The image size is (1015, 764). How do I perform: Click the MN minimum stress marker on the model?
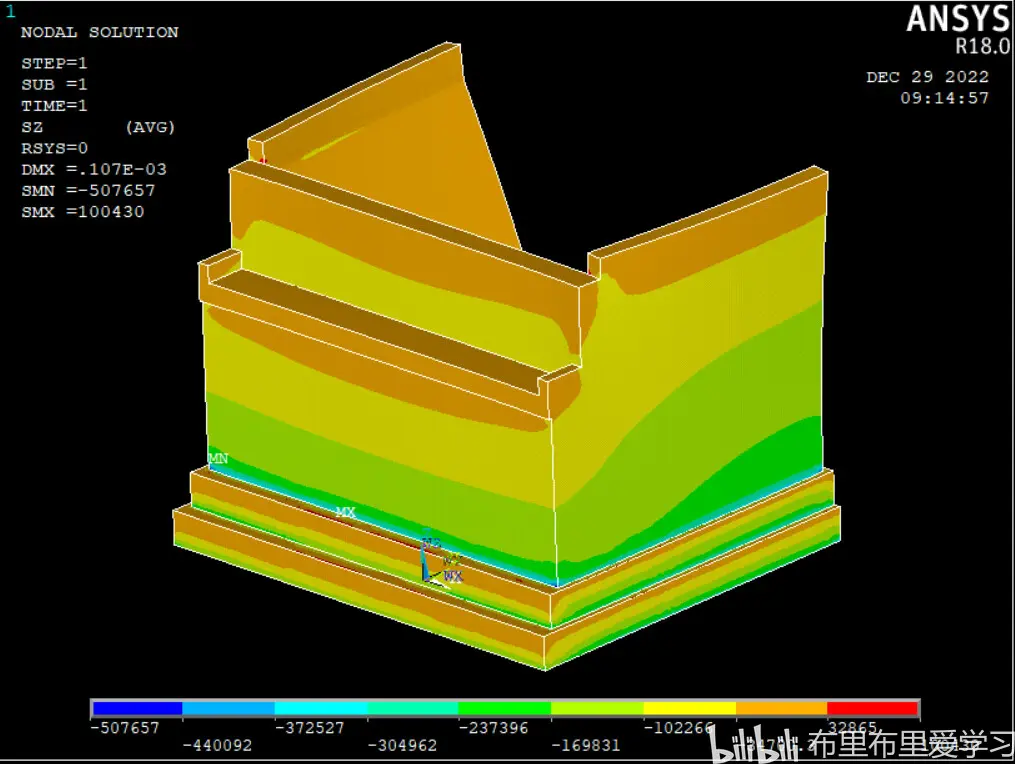(218, 458)
